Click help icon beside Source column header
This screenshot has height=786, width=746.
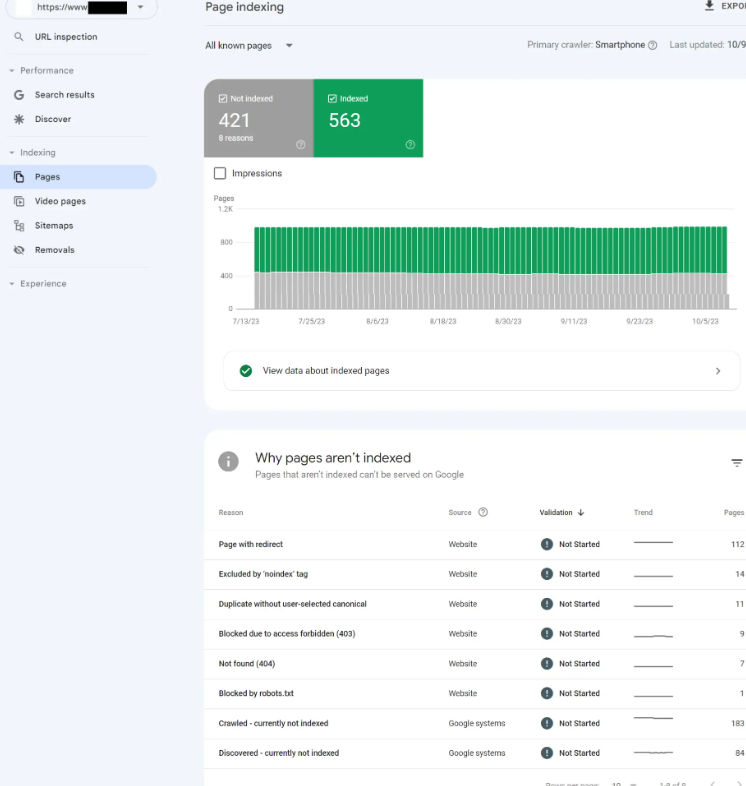click(x=483, y=512)
